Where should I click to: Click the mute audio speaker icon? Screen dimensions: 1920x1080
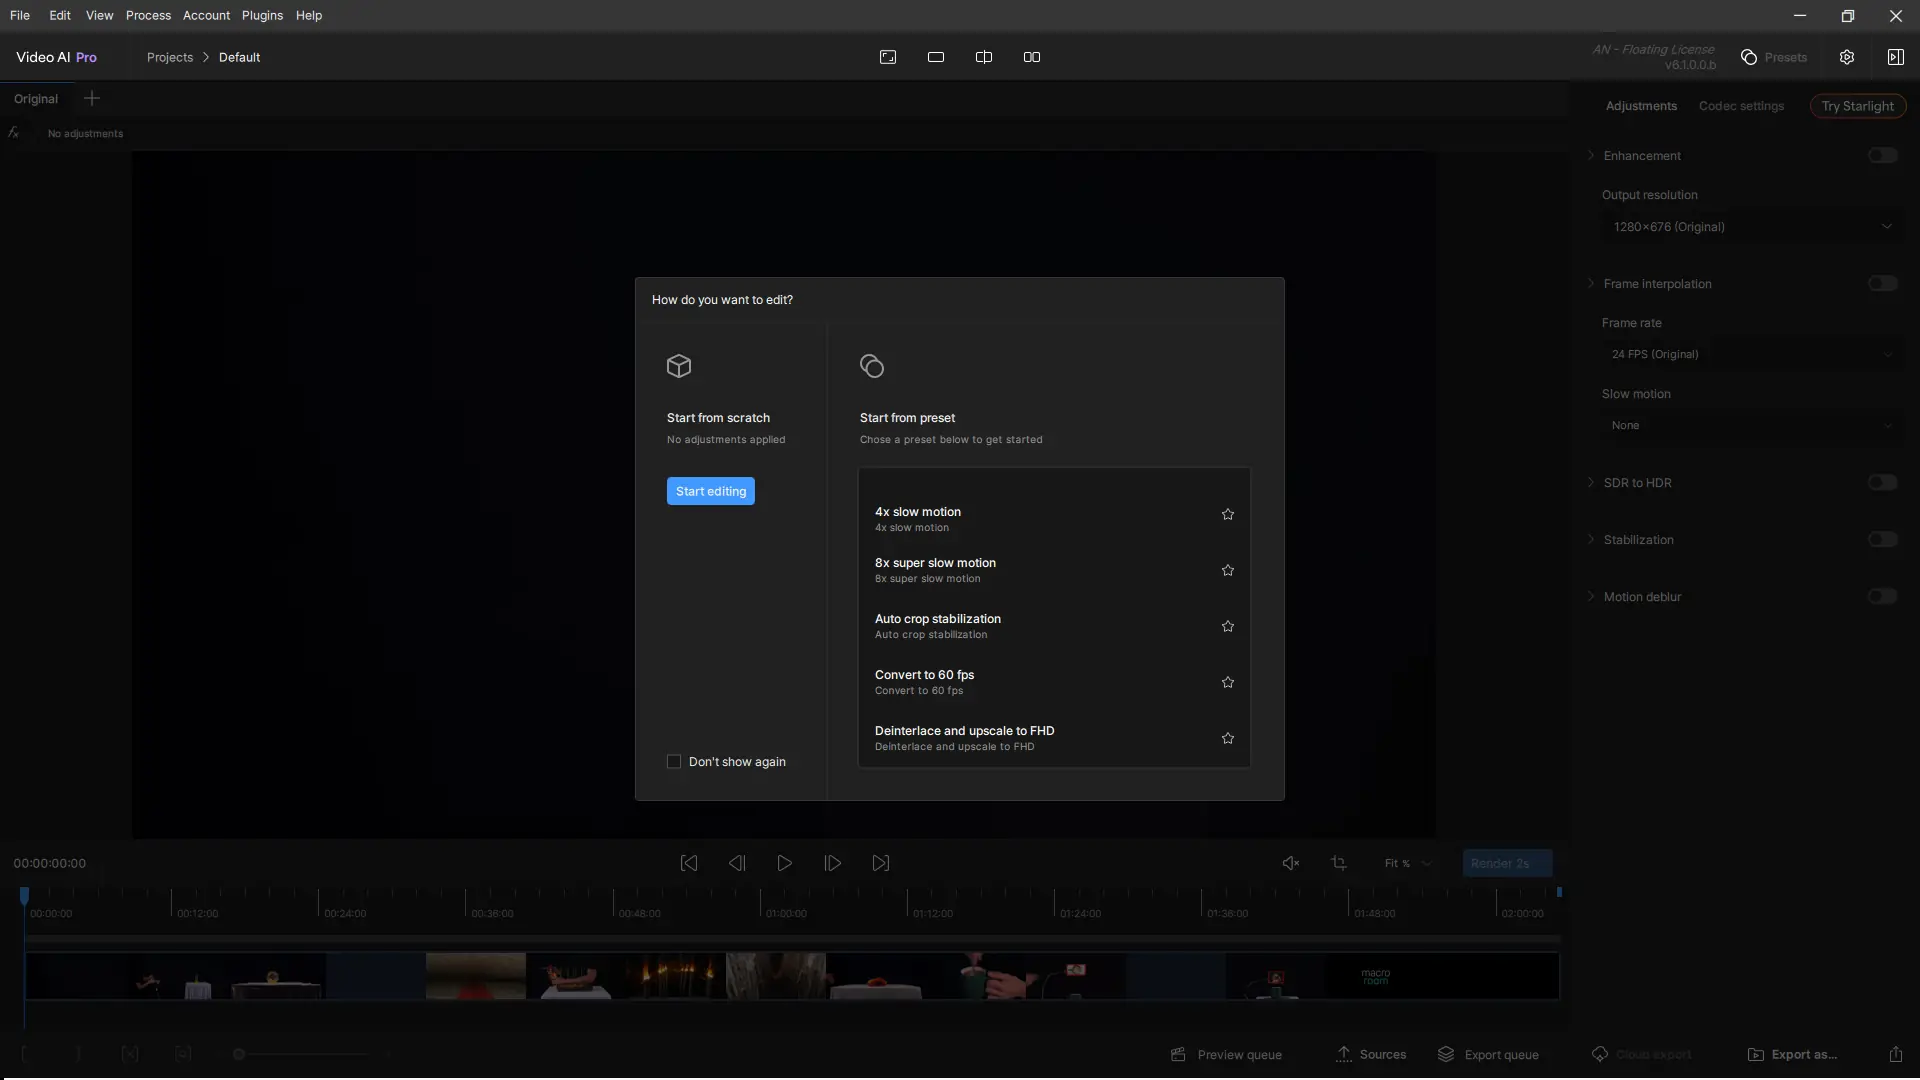1290,863
